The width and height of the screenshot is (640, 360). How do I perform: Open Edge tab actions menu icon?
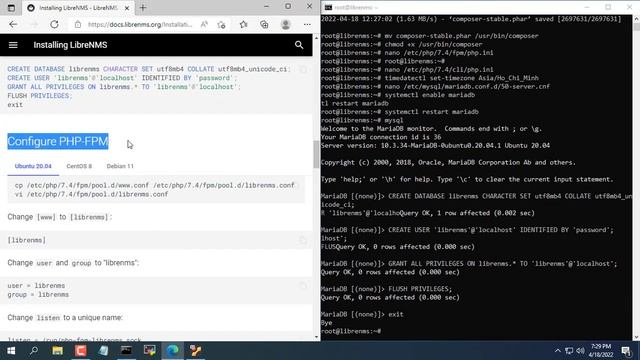click(11, 8)
